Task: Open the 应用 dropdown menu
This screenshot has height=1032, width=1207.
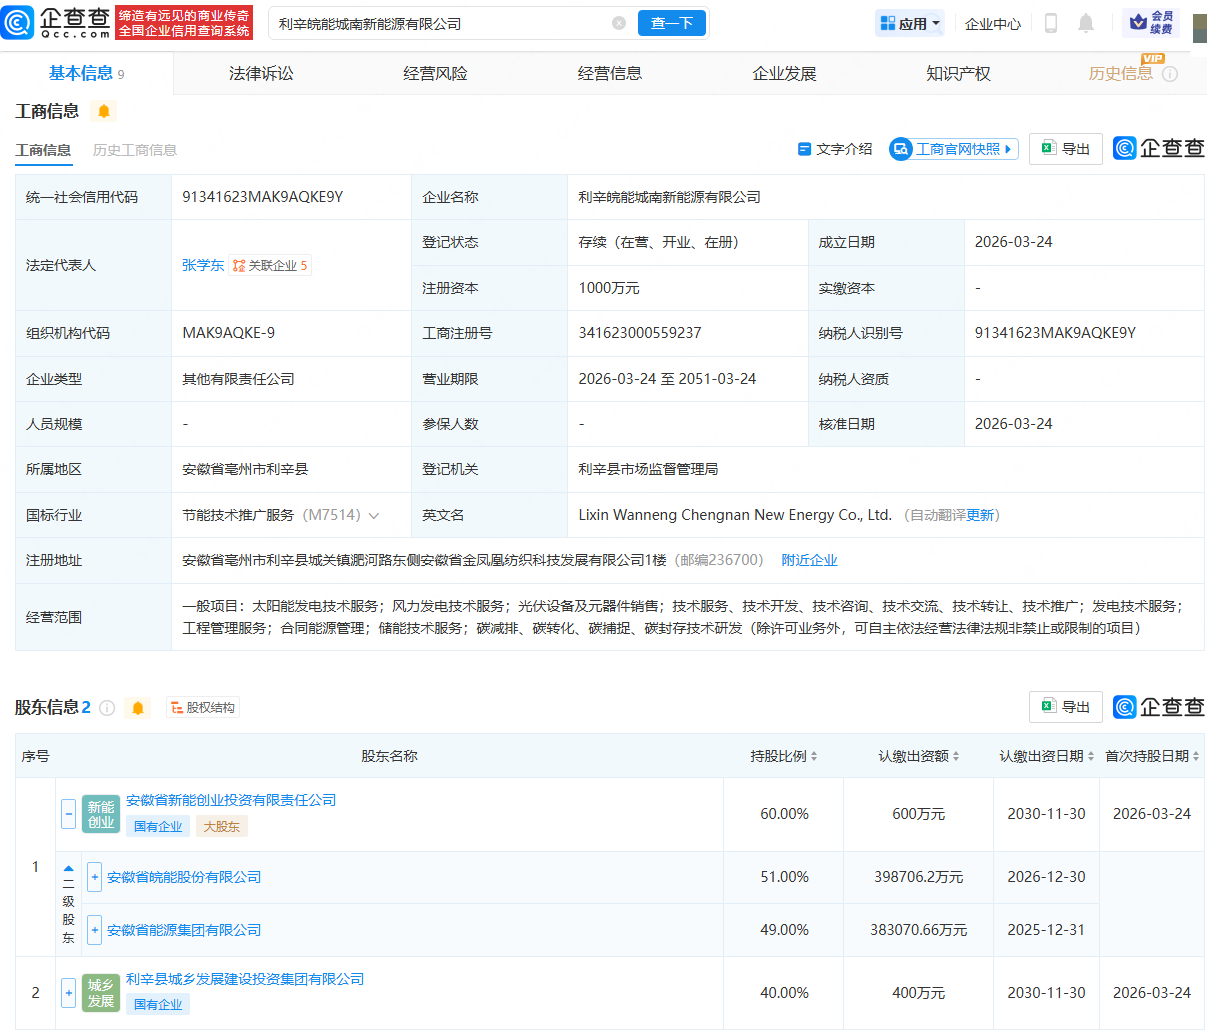Action: (x=910, y=23)
